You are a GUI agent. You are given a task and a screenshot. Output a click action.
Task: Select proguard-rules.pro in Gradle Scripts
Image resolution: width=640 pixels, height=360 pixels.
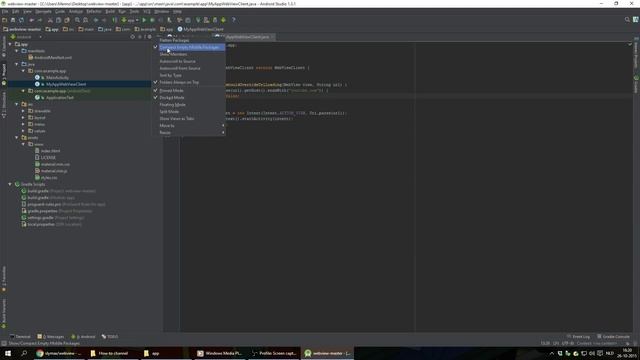(x=63, y=204)
